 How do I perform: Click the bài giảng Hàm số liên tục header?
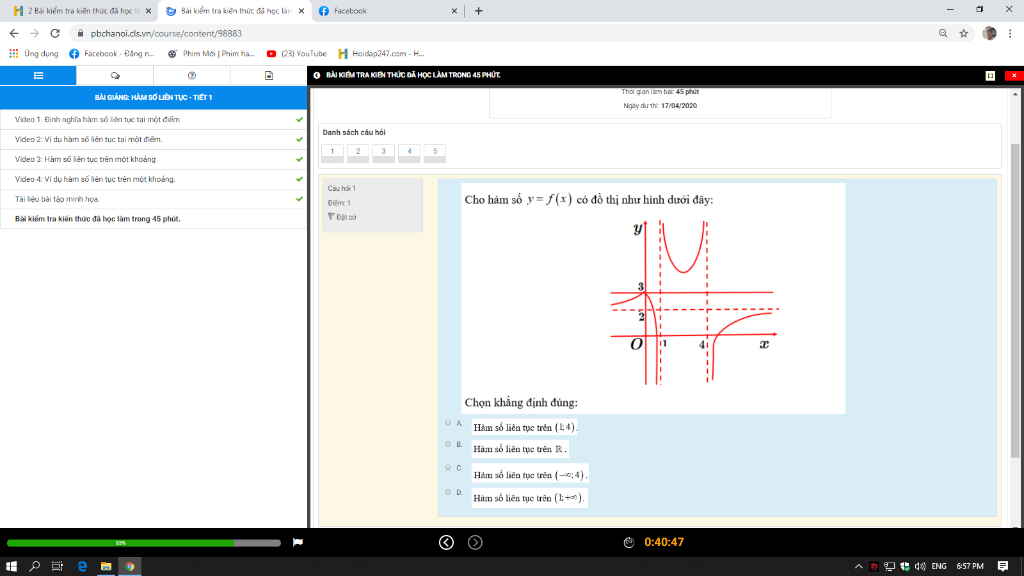[x=153, y=97]
